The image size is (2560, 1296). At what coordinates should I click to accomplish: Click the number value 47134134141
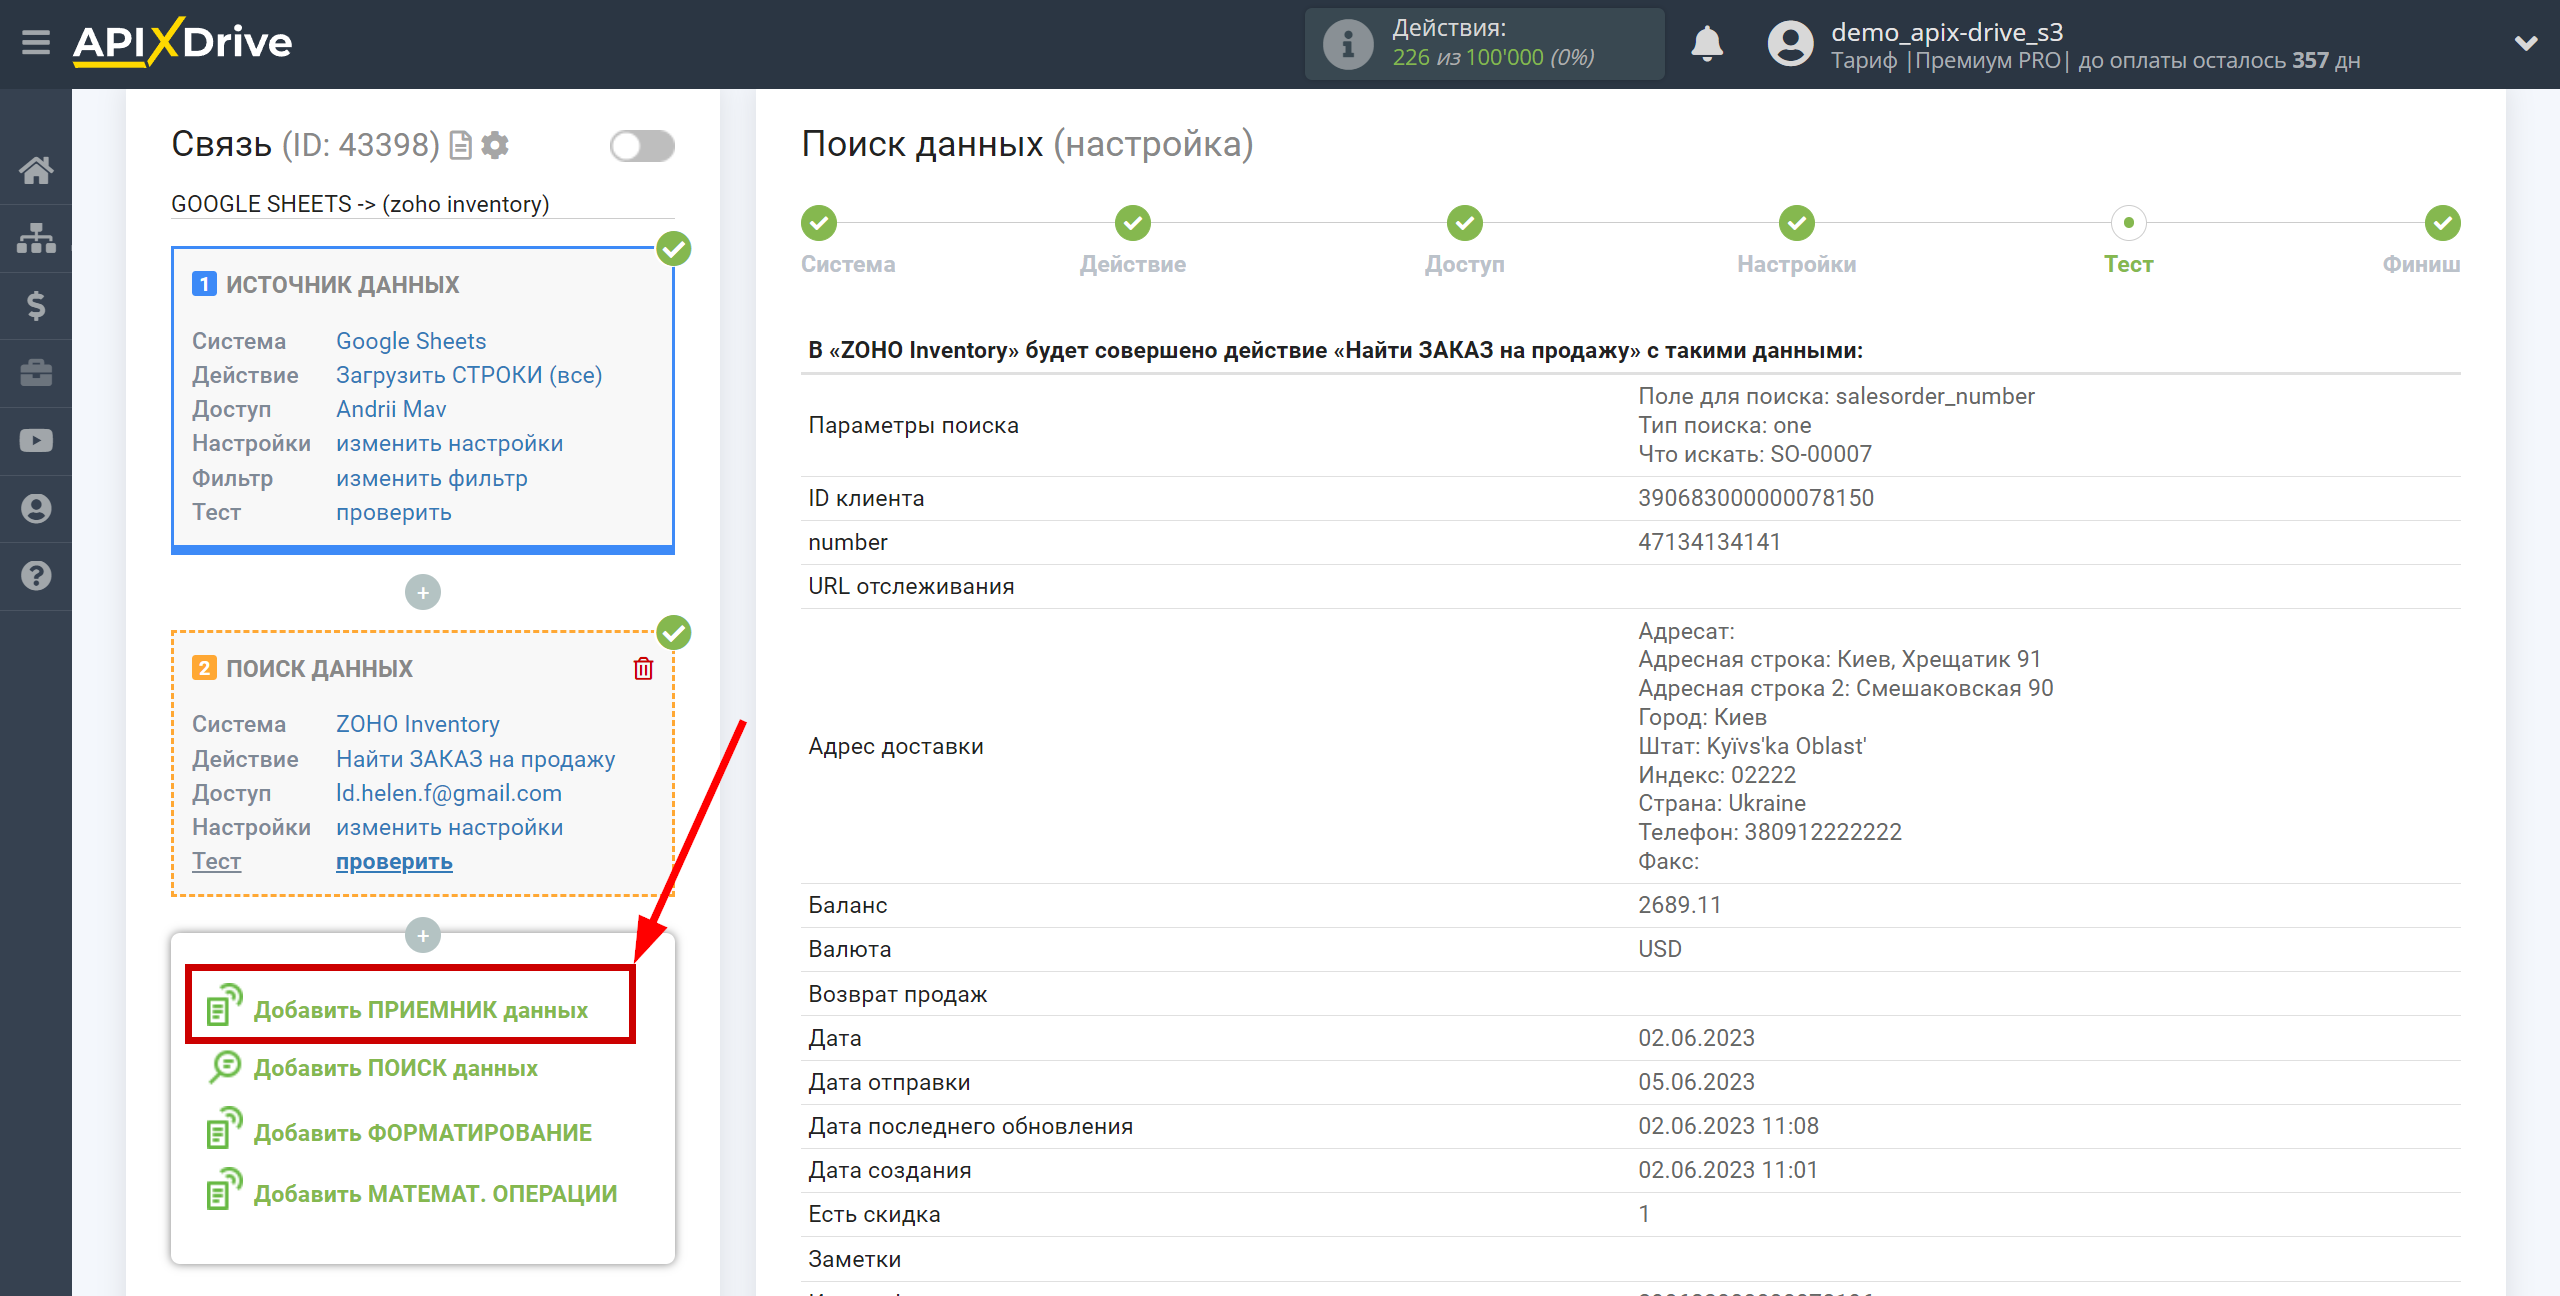pyautogui.click(x=1710, y=542)
